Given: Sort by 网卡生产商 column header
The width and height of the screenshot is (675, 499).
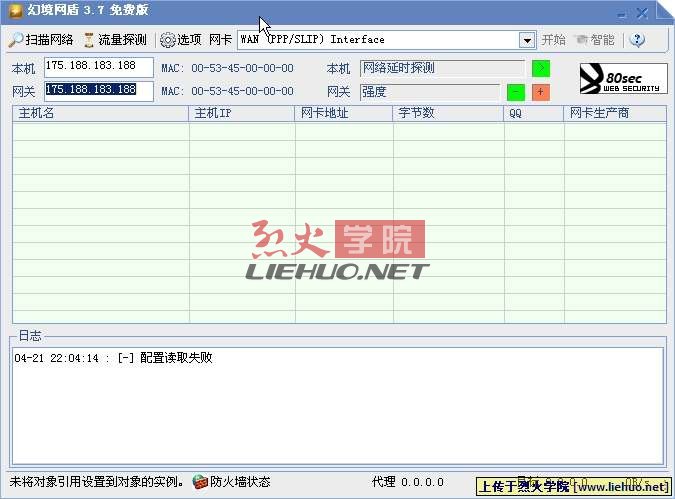Looking at the screenshot, I should (616, 113).
